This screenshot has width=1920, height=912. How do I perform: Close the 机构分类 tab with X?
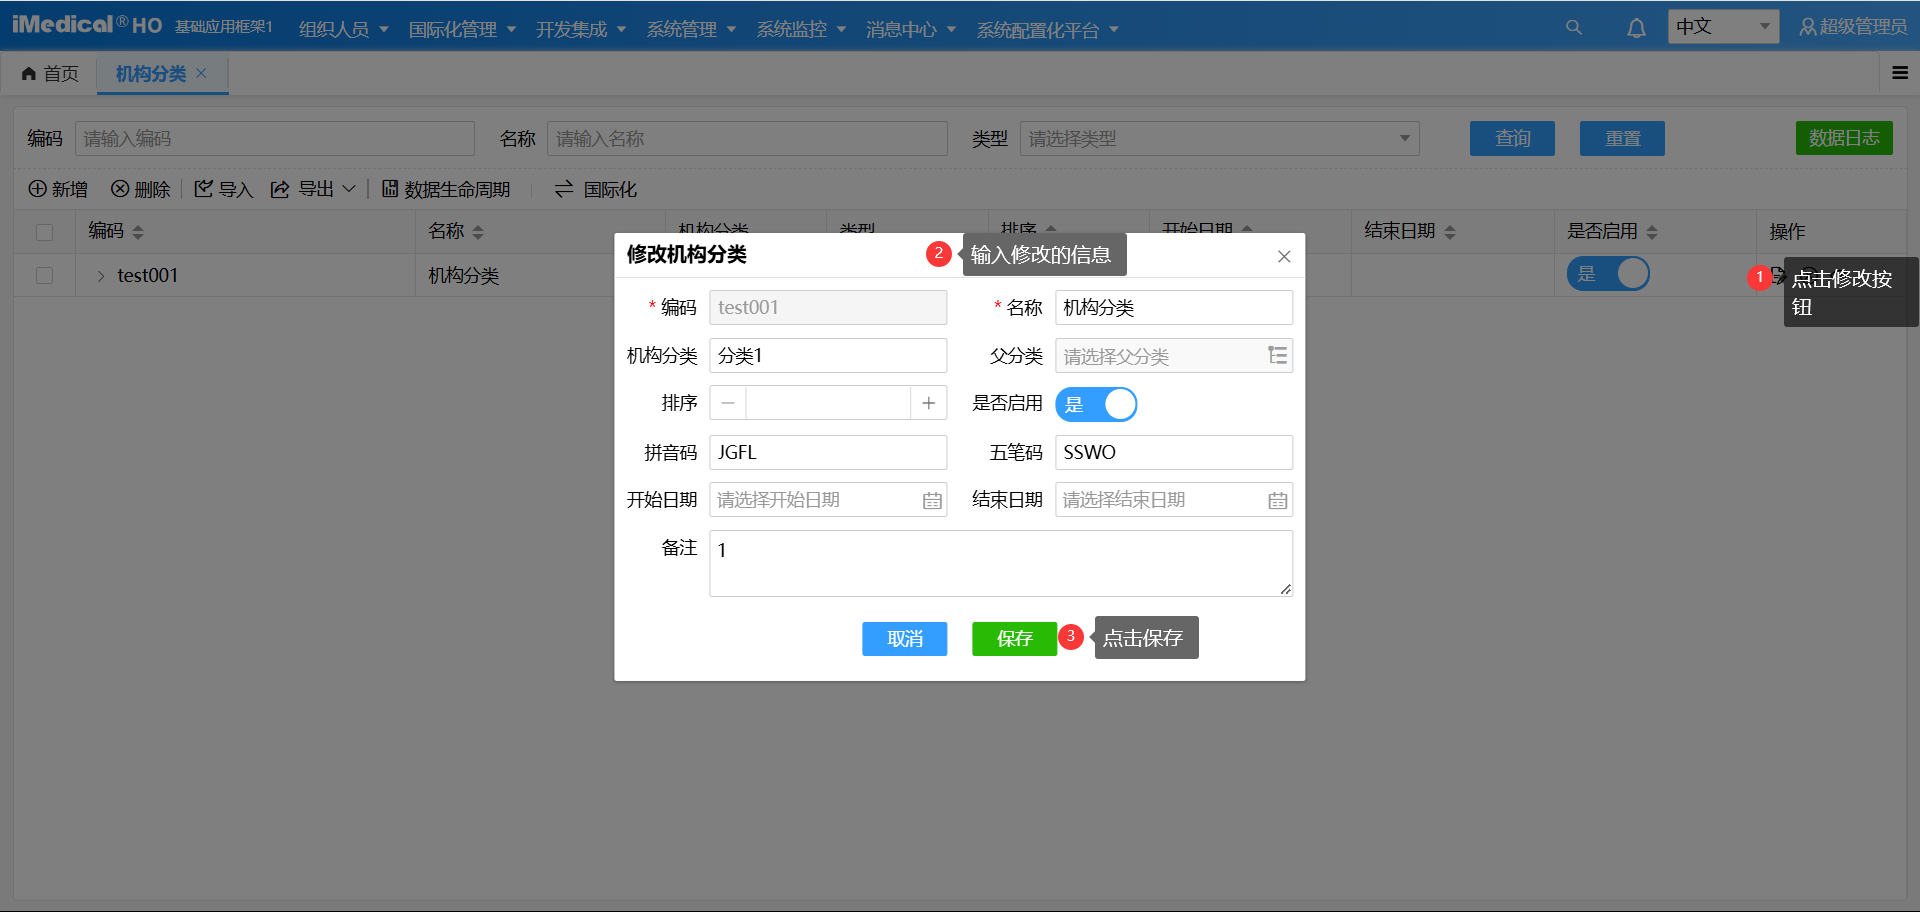[x=202, y=73]
